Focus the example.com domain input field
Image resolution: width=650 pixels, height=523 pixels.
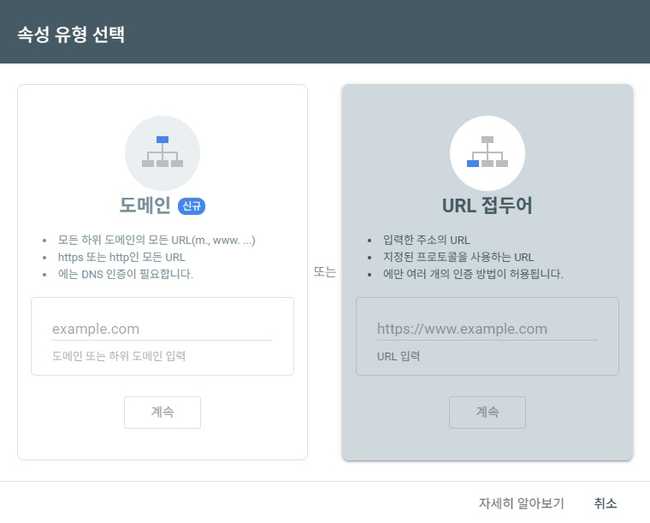click(161, 329)
